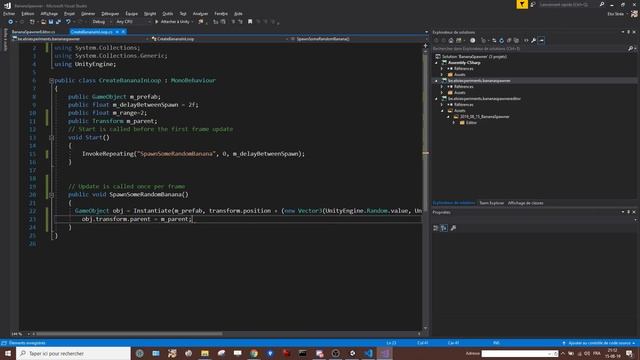This screenshot has height=360, width=640.
Task: Select the 2019_08_15_BananaSpawner folder
Action: pos(484,117)
